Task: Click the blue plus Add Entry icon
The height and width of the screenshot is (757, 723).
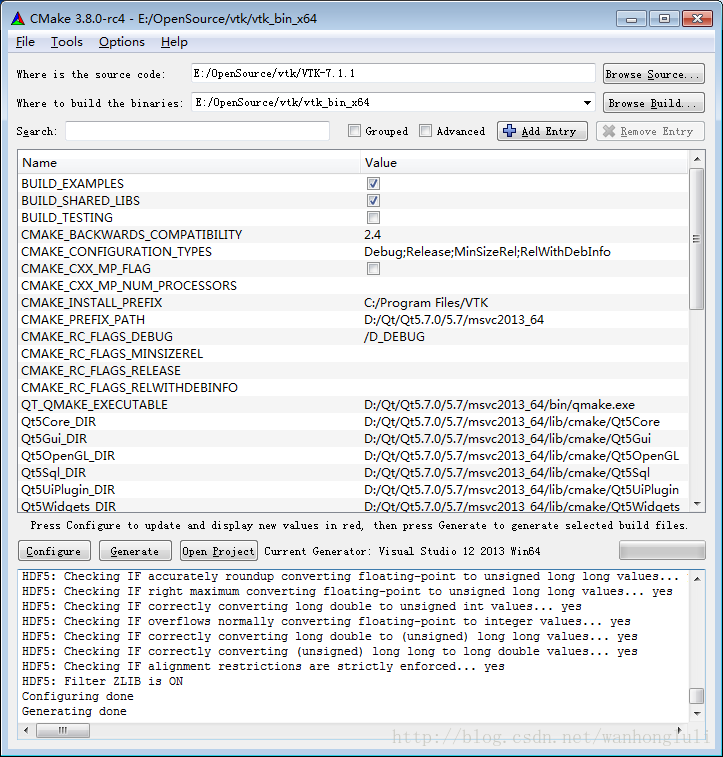Action: [x=509, y=131]
